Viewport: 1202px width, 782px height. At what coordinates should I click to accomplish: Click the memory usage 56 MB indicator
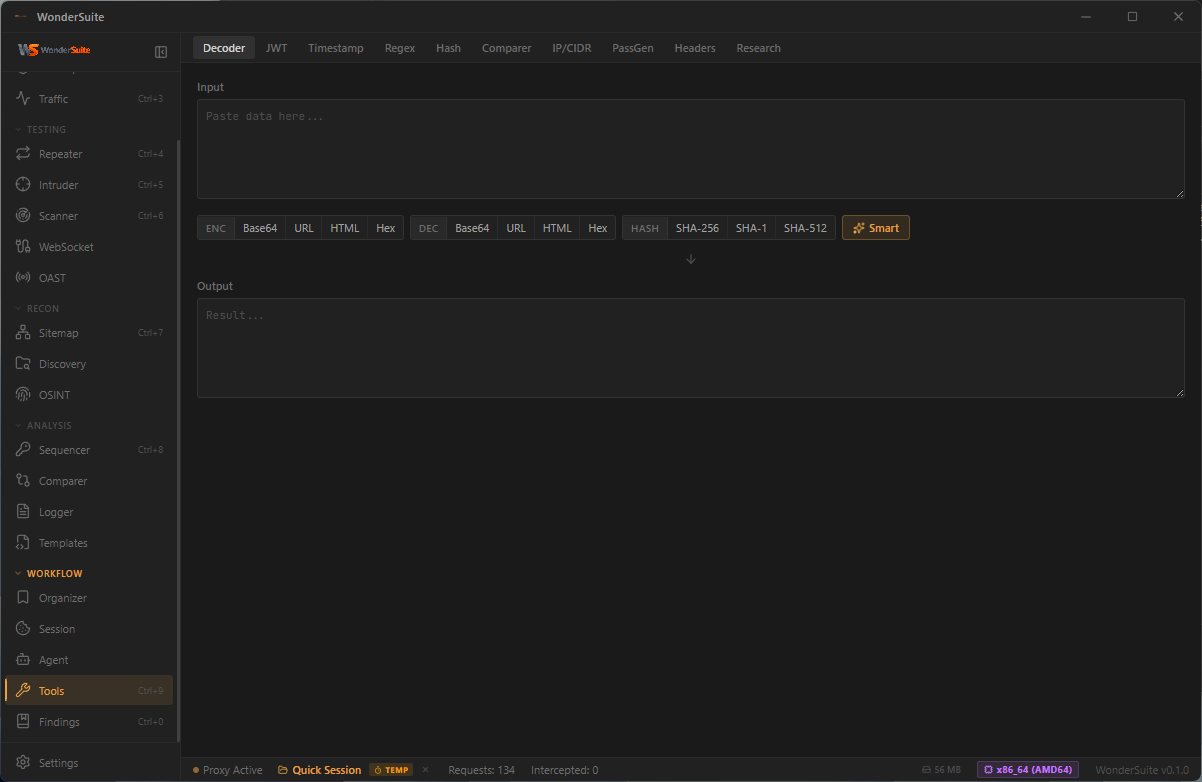(x=941, y=770)
